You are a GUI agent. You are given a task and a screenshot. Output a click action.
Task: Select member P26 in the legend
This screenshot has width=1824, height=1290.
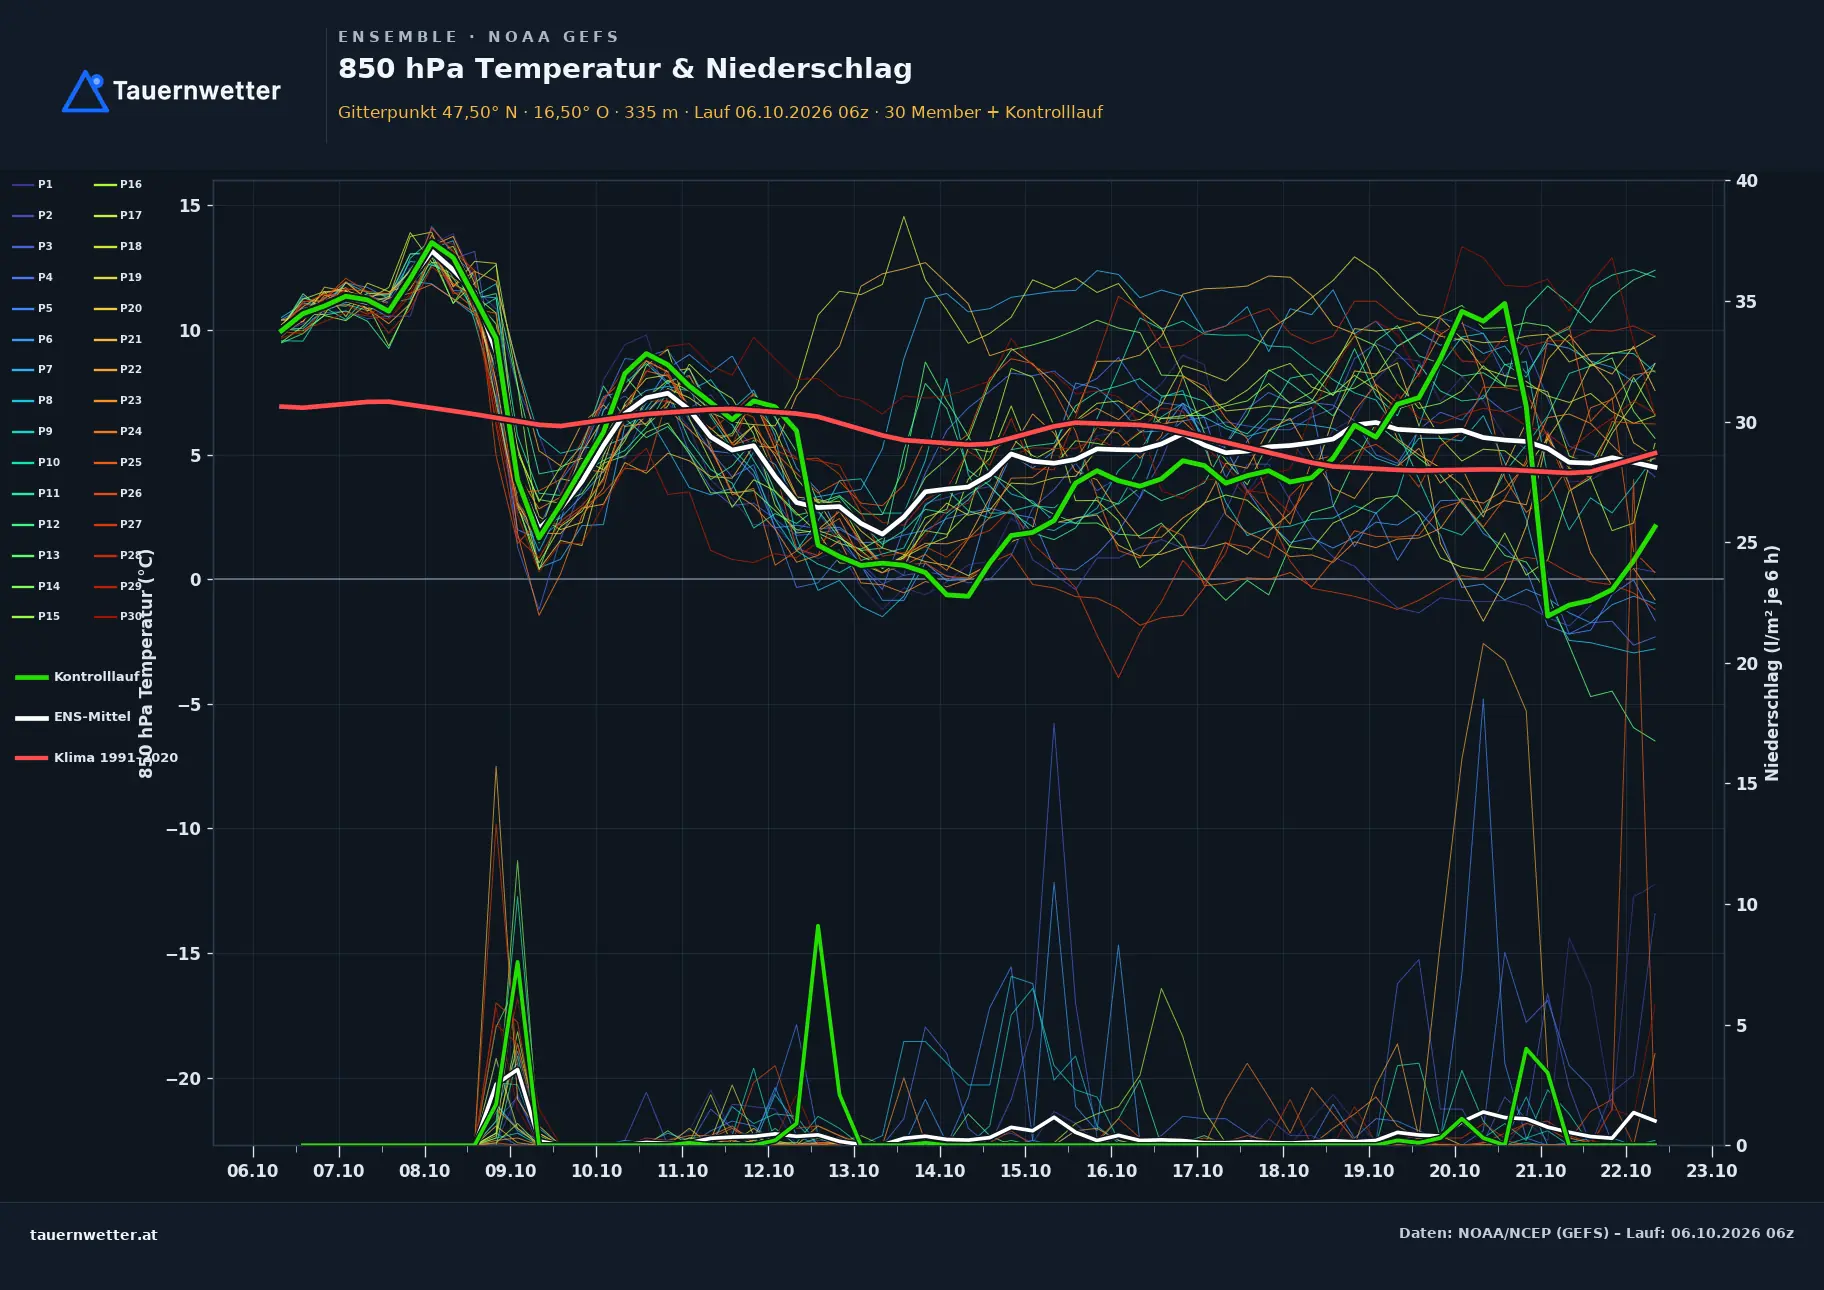pyautogui.click(x=118, y=493)
